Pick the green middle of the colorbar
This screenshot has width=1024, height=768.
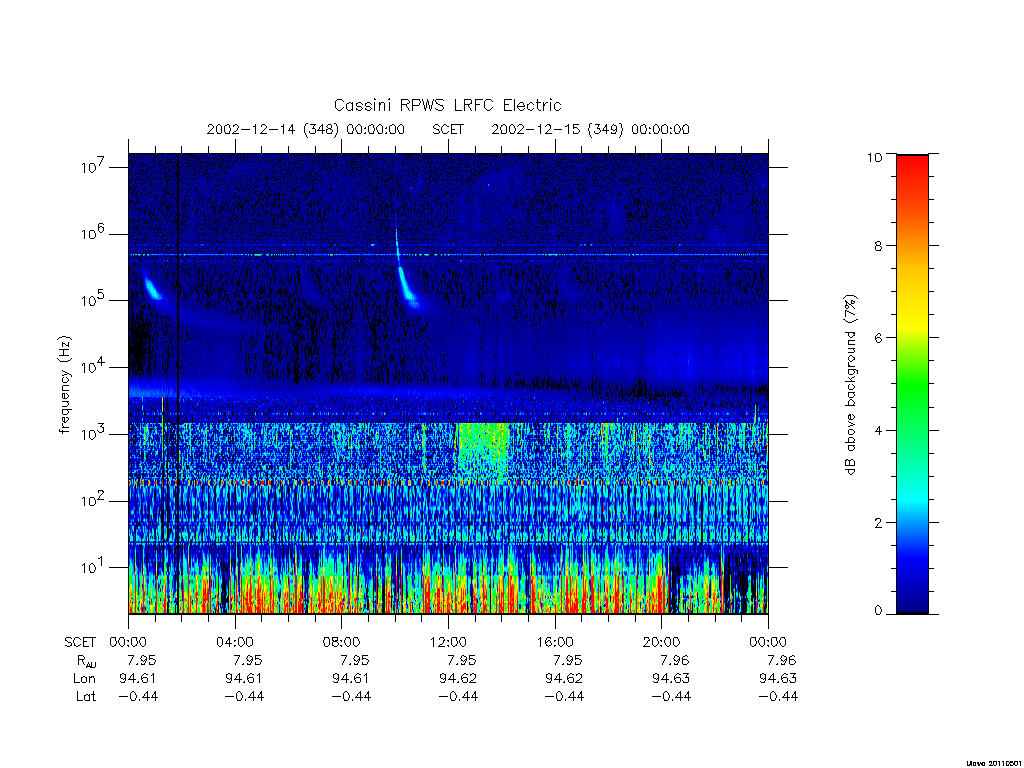pyautogui.click(x=912, y=385)
